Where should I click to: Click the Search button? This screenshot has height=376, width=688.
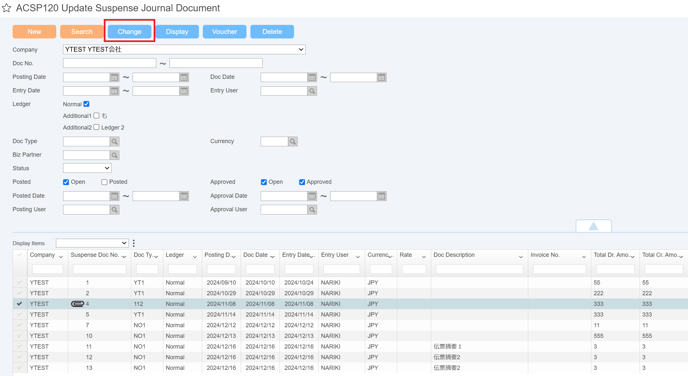click(x=82, y=32)
